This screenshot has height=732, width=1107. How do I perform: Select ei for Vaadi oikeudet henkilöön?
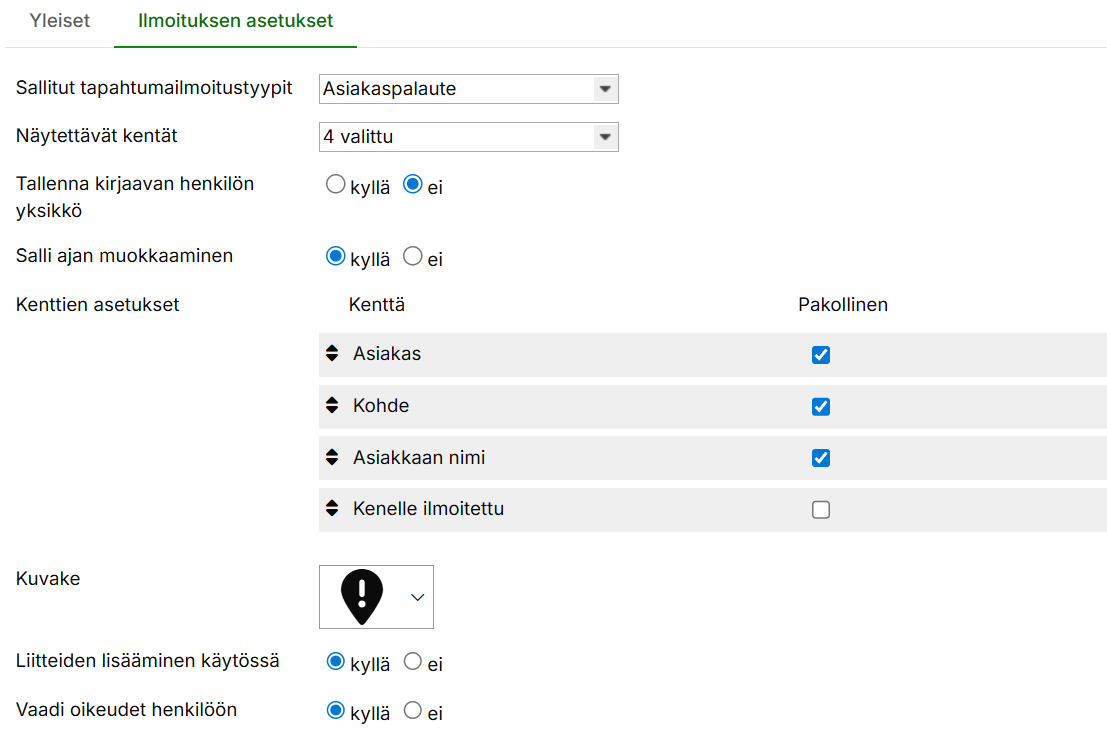pos(412,711)
